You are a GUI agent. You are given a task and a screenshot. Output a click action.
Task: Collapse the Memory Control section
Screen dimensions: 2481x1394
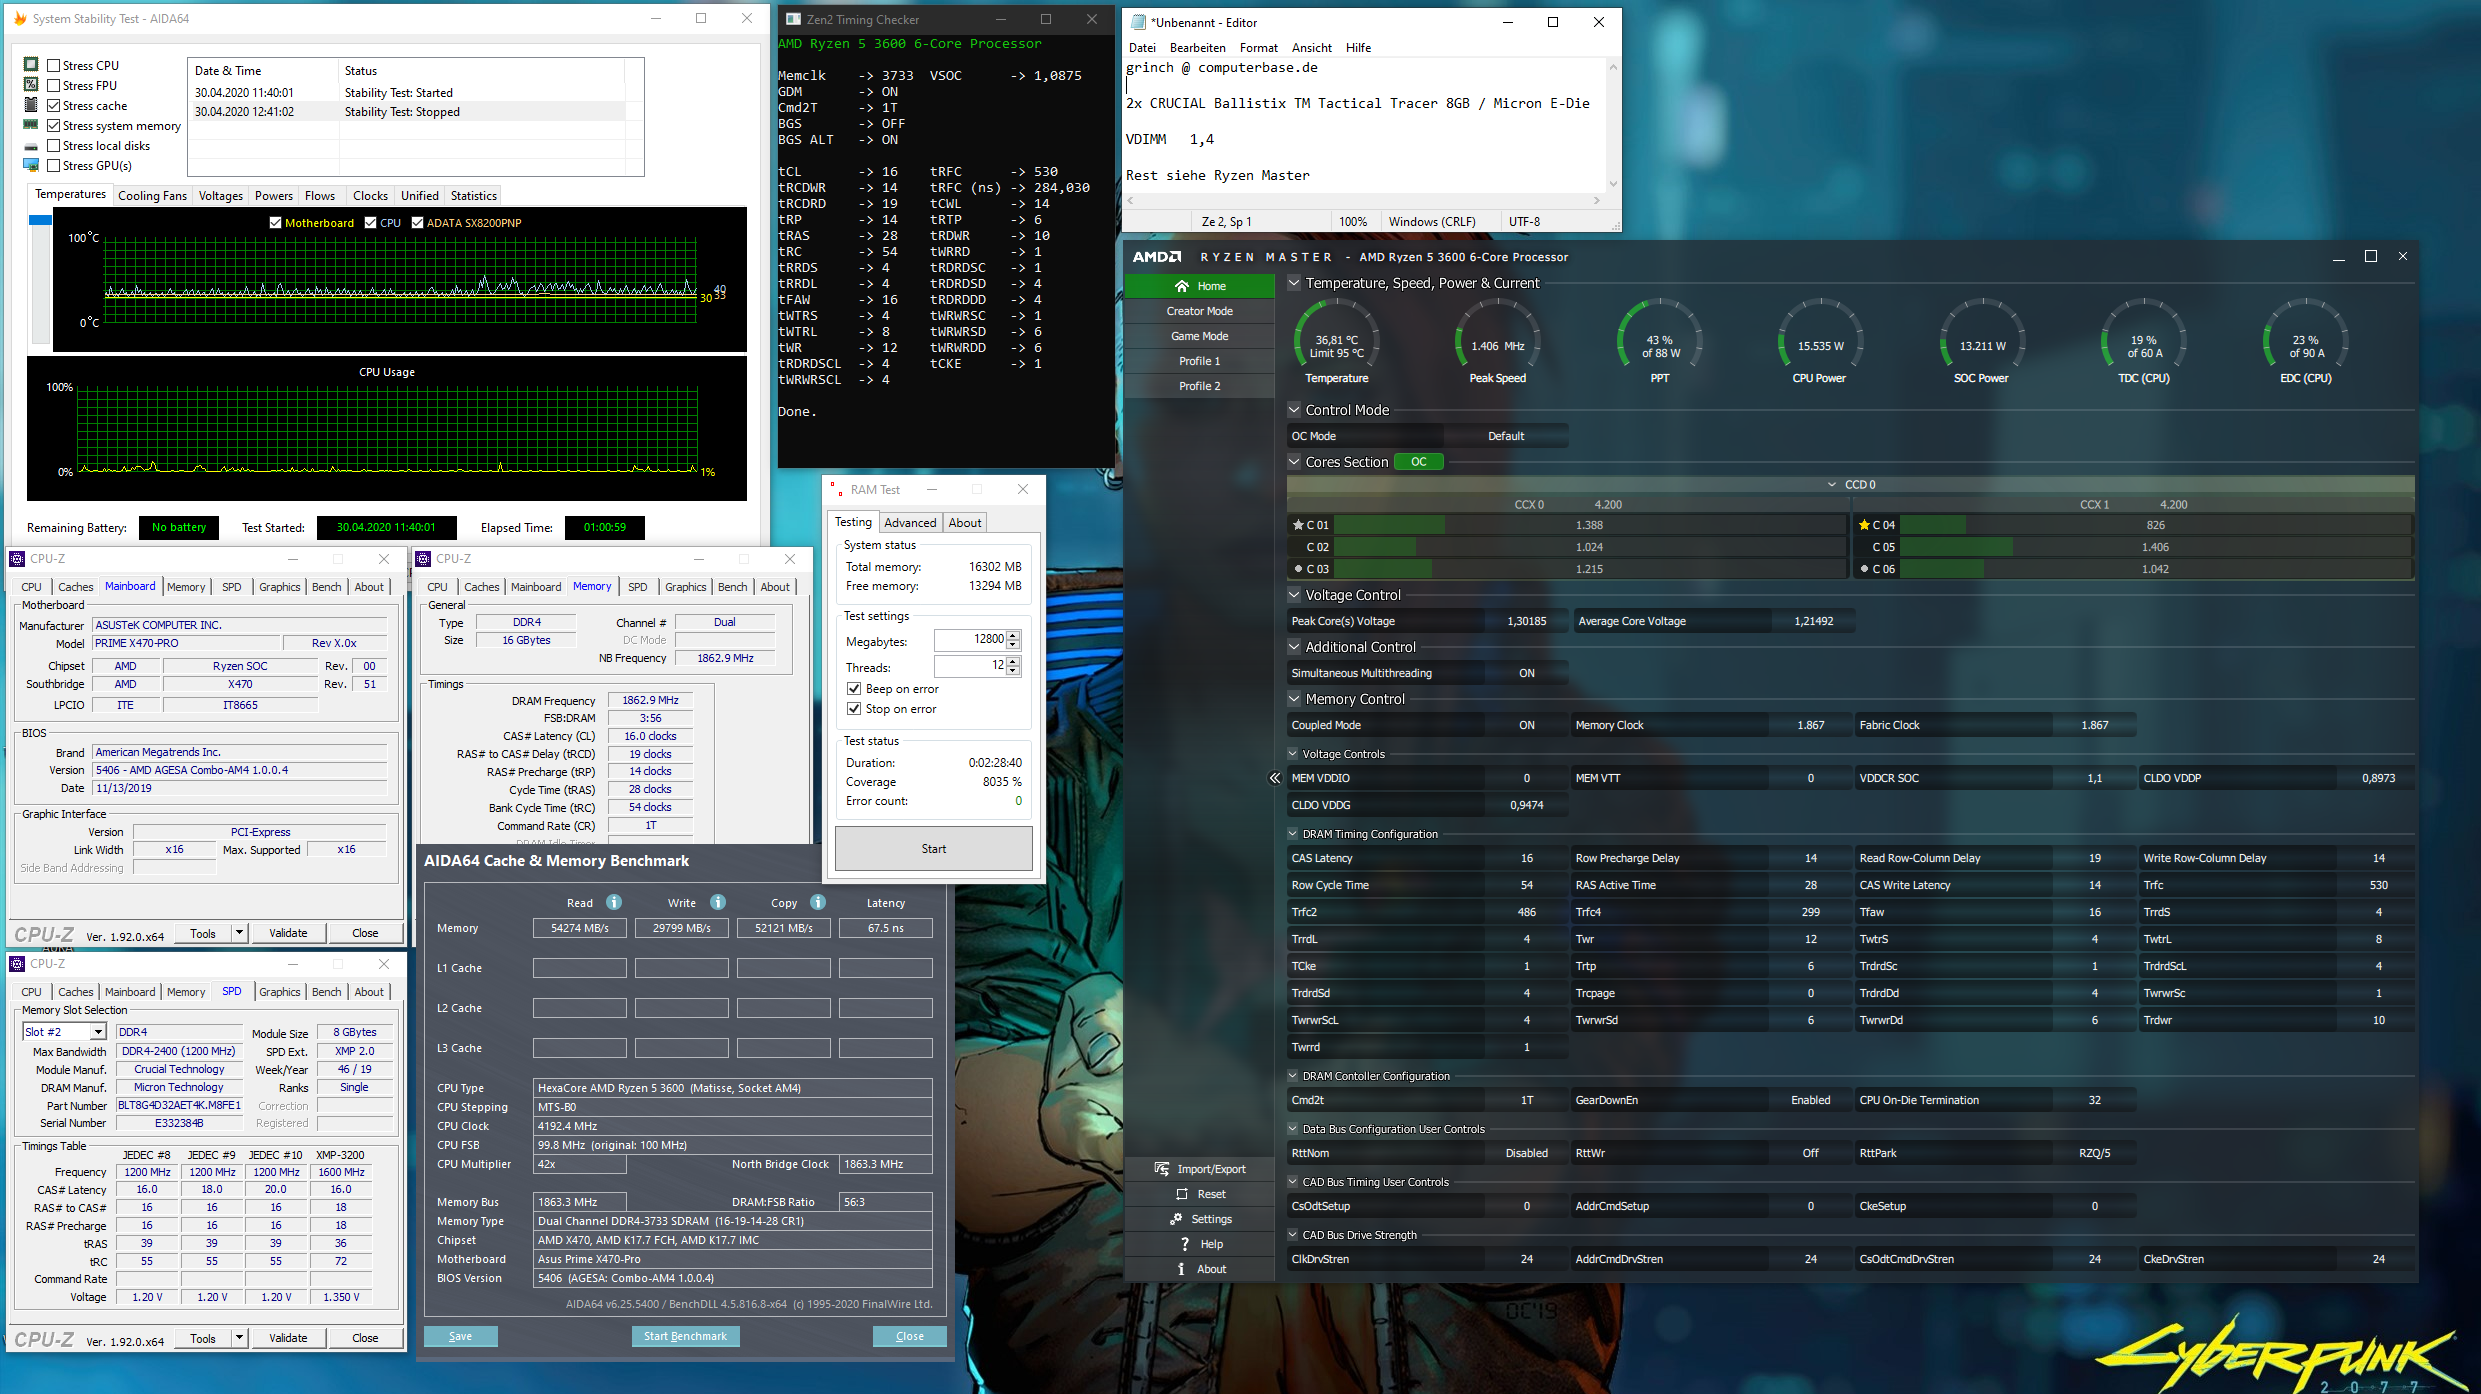coord(1294,699)
